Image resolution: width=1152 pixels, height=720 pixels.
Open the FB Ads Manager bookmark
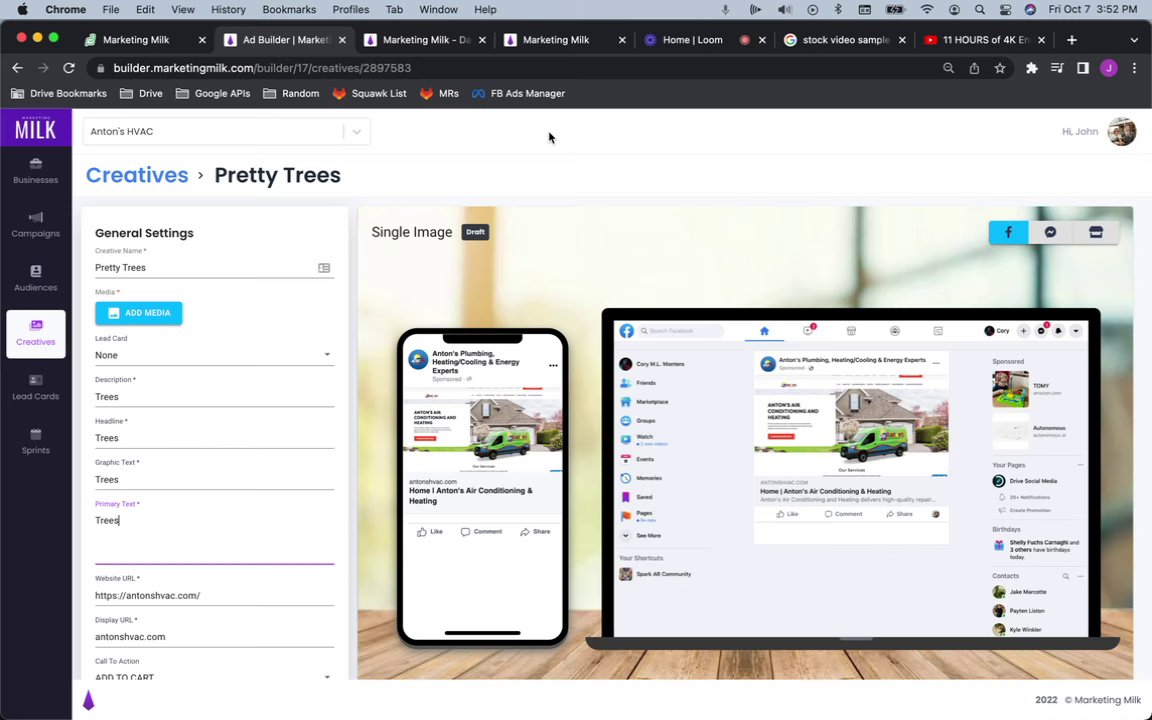click(519, 93)
